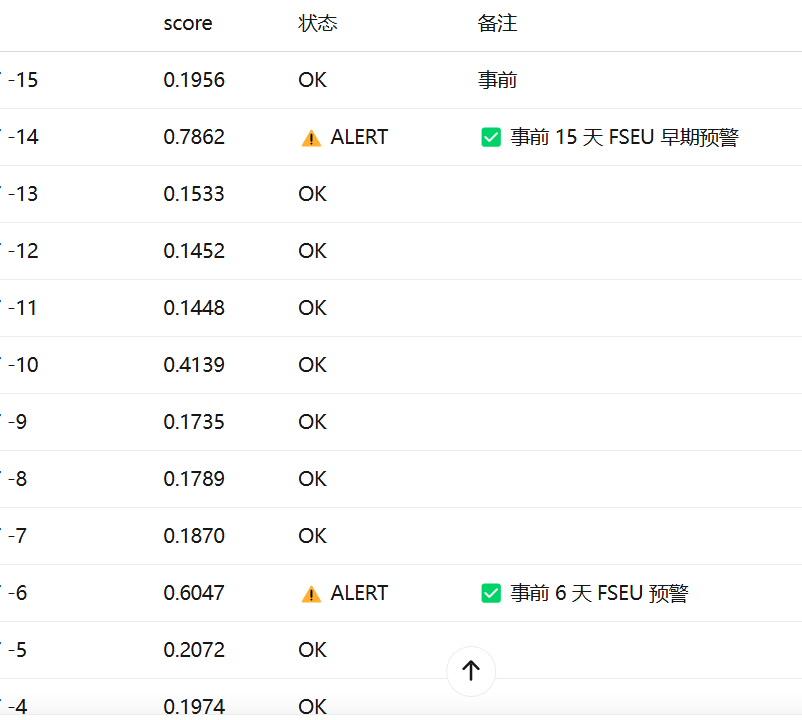Click score value 0.6047

pyautogui.click(x=194, y=593)
